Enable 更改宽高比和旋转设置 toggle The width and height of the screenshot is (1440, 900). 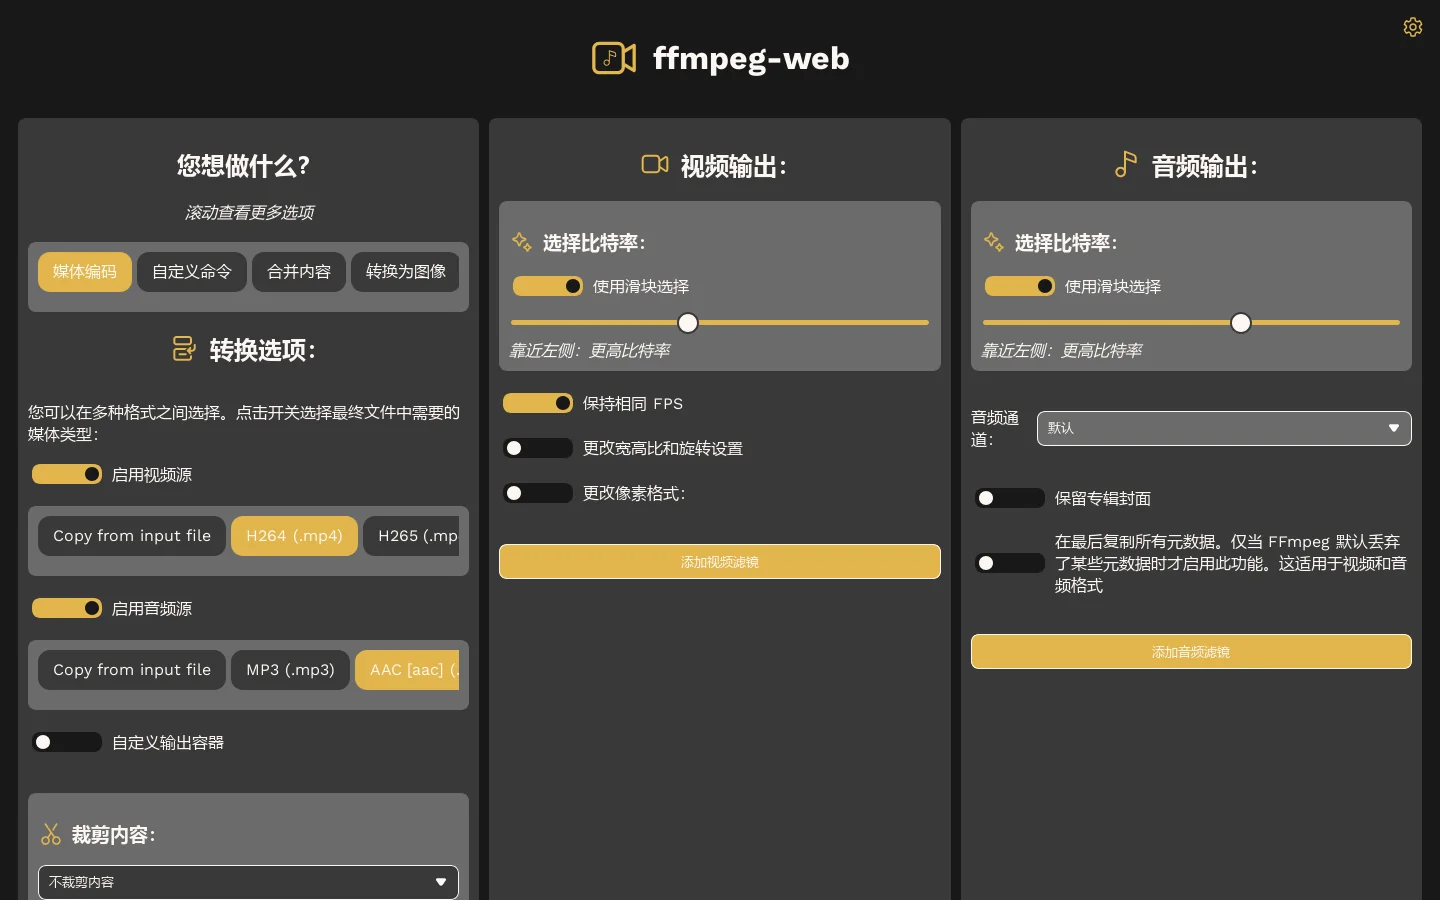click(x=538, y=448)
